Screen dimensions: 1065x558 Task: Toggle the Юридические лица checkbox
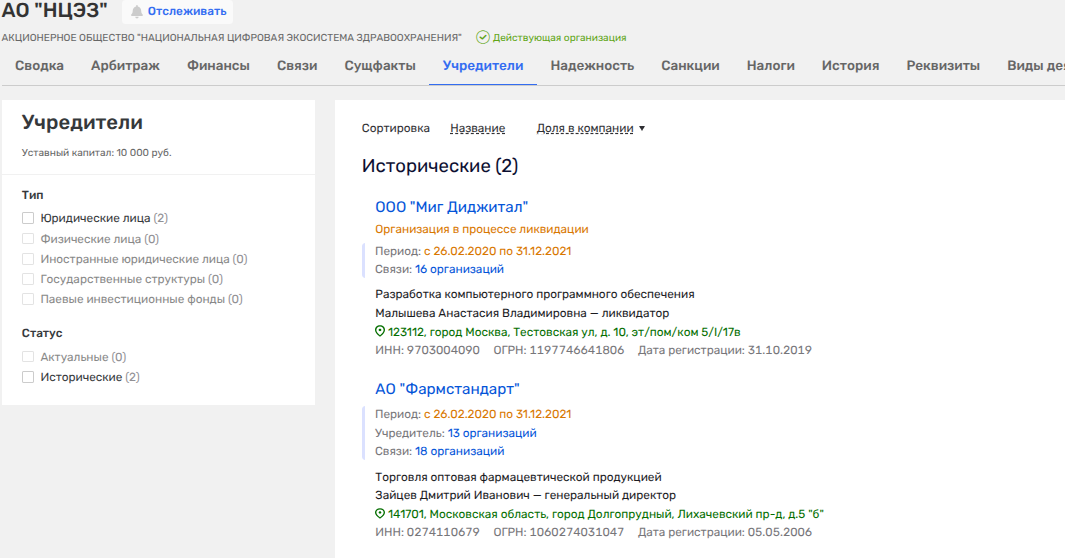click(x=28, y=218)
